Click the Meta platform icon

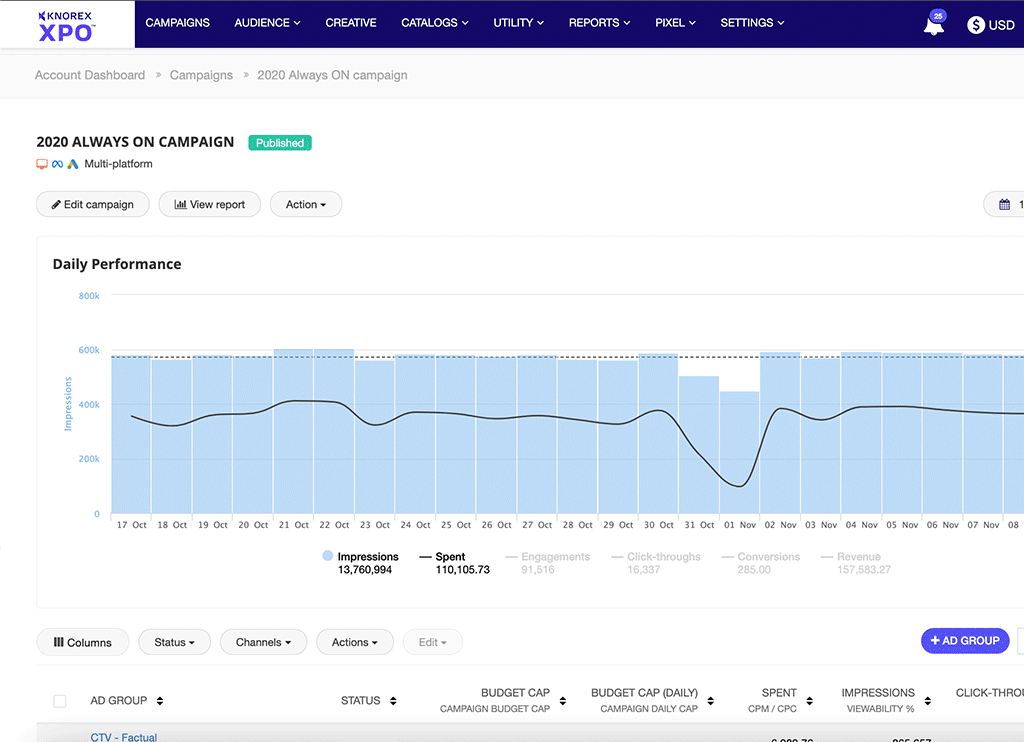click(x=57, y=164)
